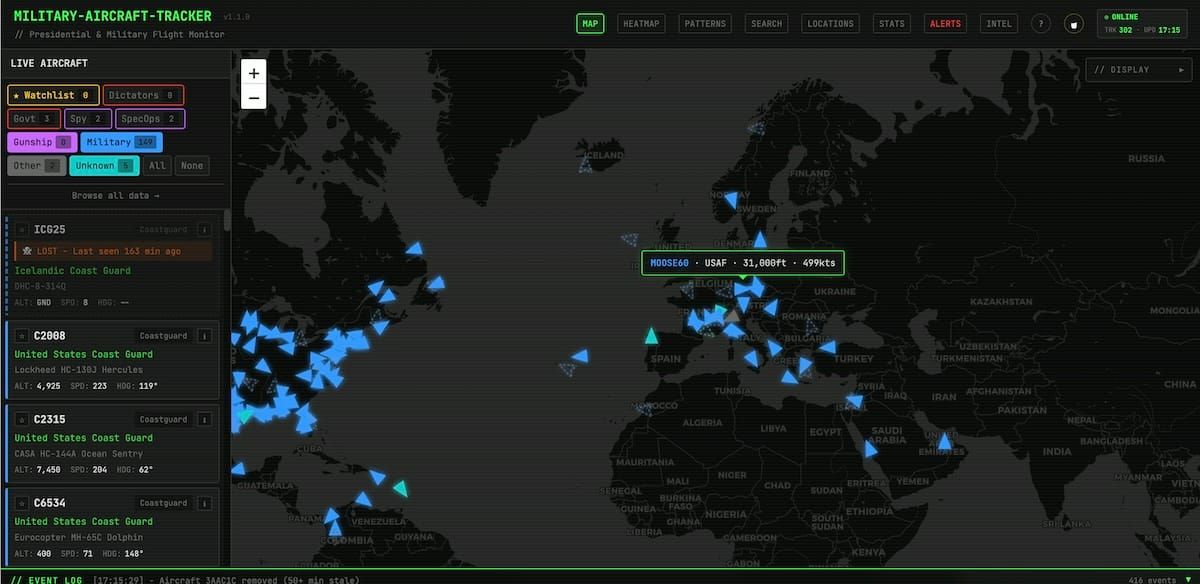Select outlined marker west of the UK
The height and width of the screenshot is (584, 1200).
tap(630, 239)
